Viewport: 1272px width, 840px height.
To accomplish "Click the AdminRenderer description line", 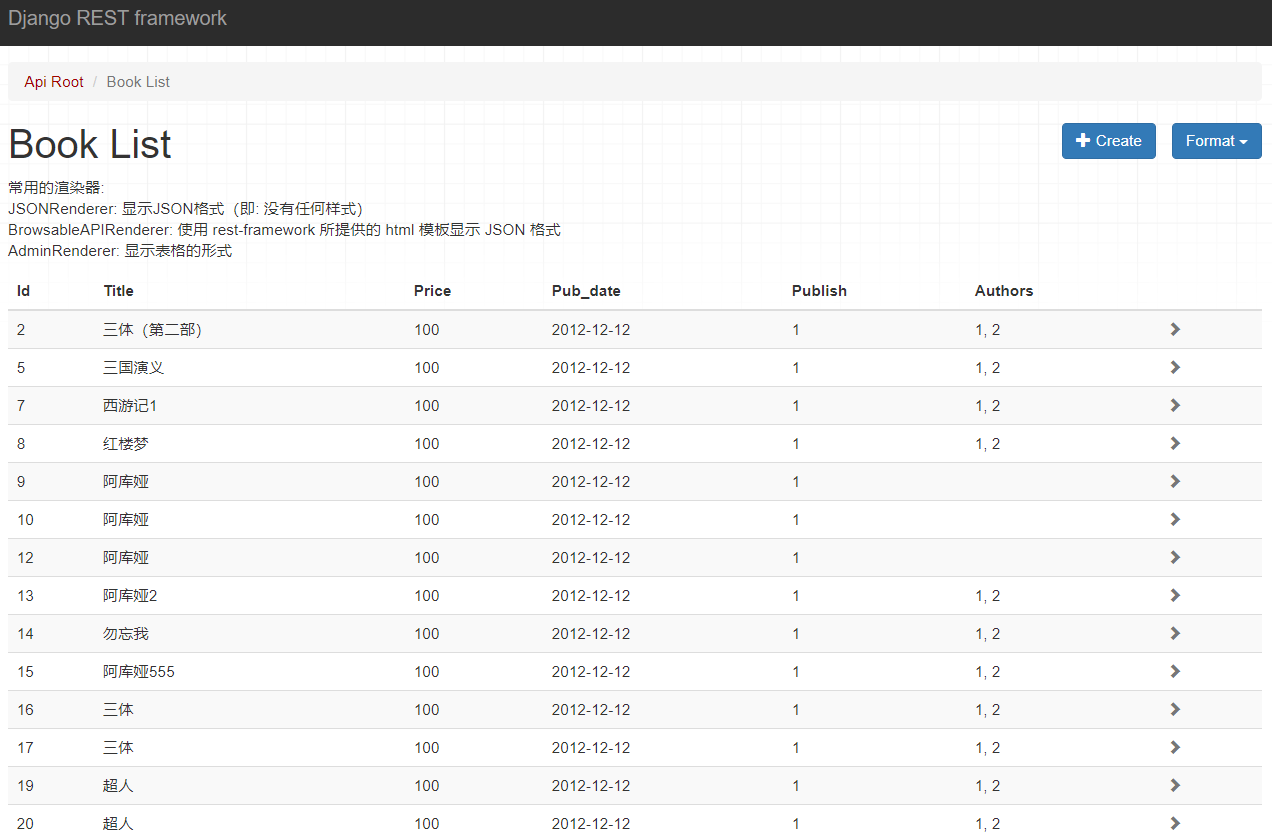I will click(120, 251).
